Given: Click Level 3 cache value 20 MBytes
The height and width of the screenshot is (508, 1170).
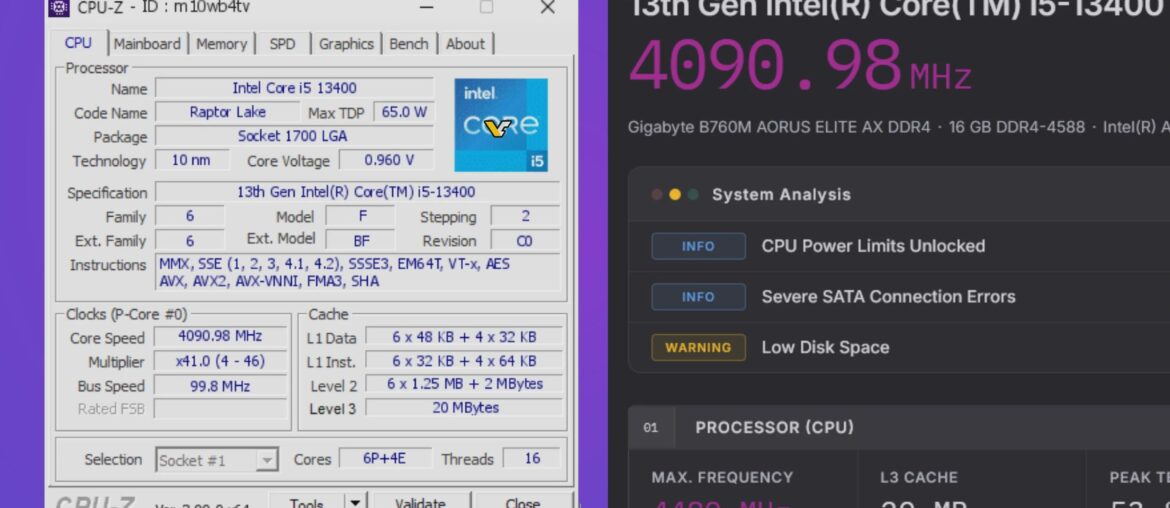Looking at the screenshot, I should pos(464,408).
